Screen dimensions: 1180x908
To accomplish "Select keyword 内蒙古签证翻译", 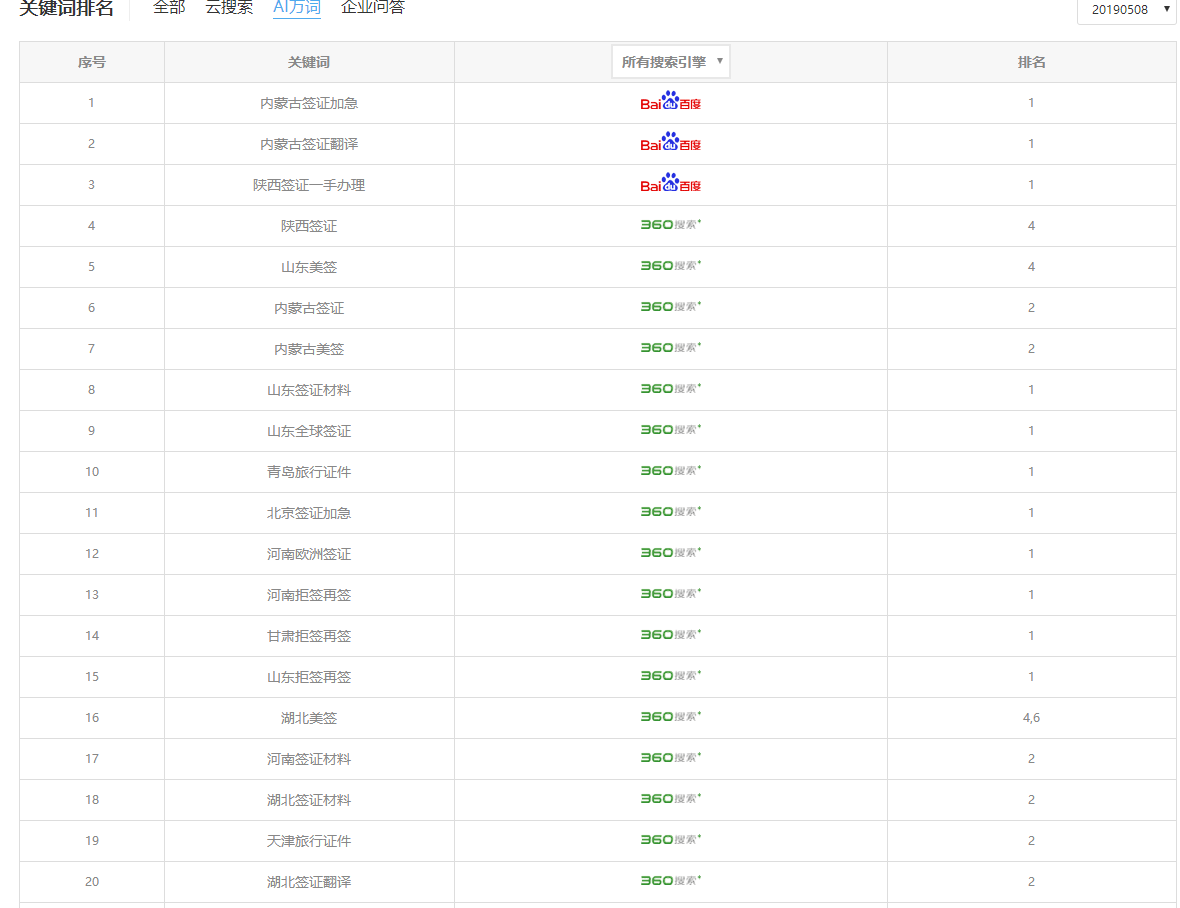I will [309, 144].
